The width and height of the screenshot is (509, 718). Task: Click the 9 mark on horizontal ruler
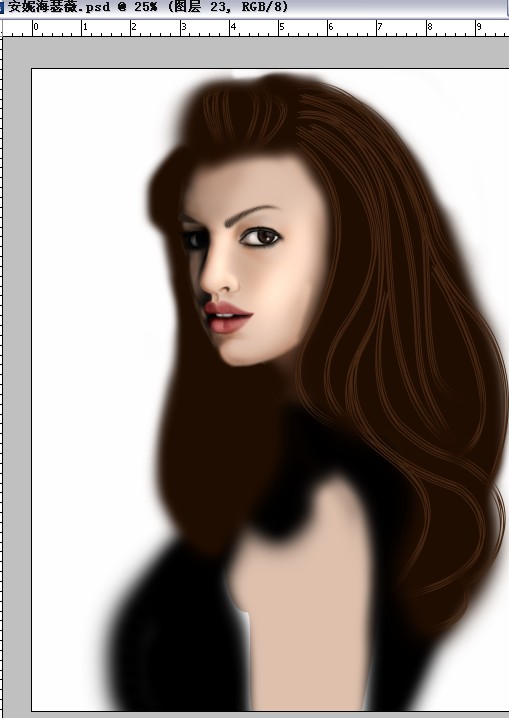pyautogui.click(x=479, y=27)
